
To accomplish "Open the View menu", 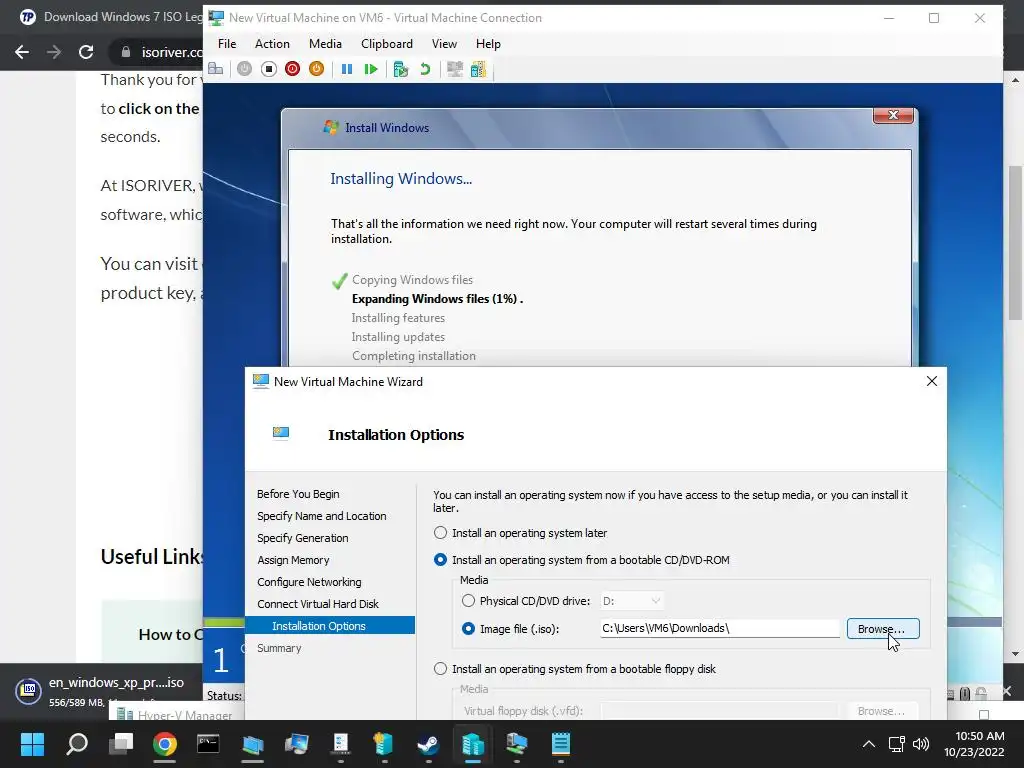I will [444, 44].
